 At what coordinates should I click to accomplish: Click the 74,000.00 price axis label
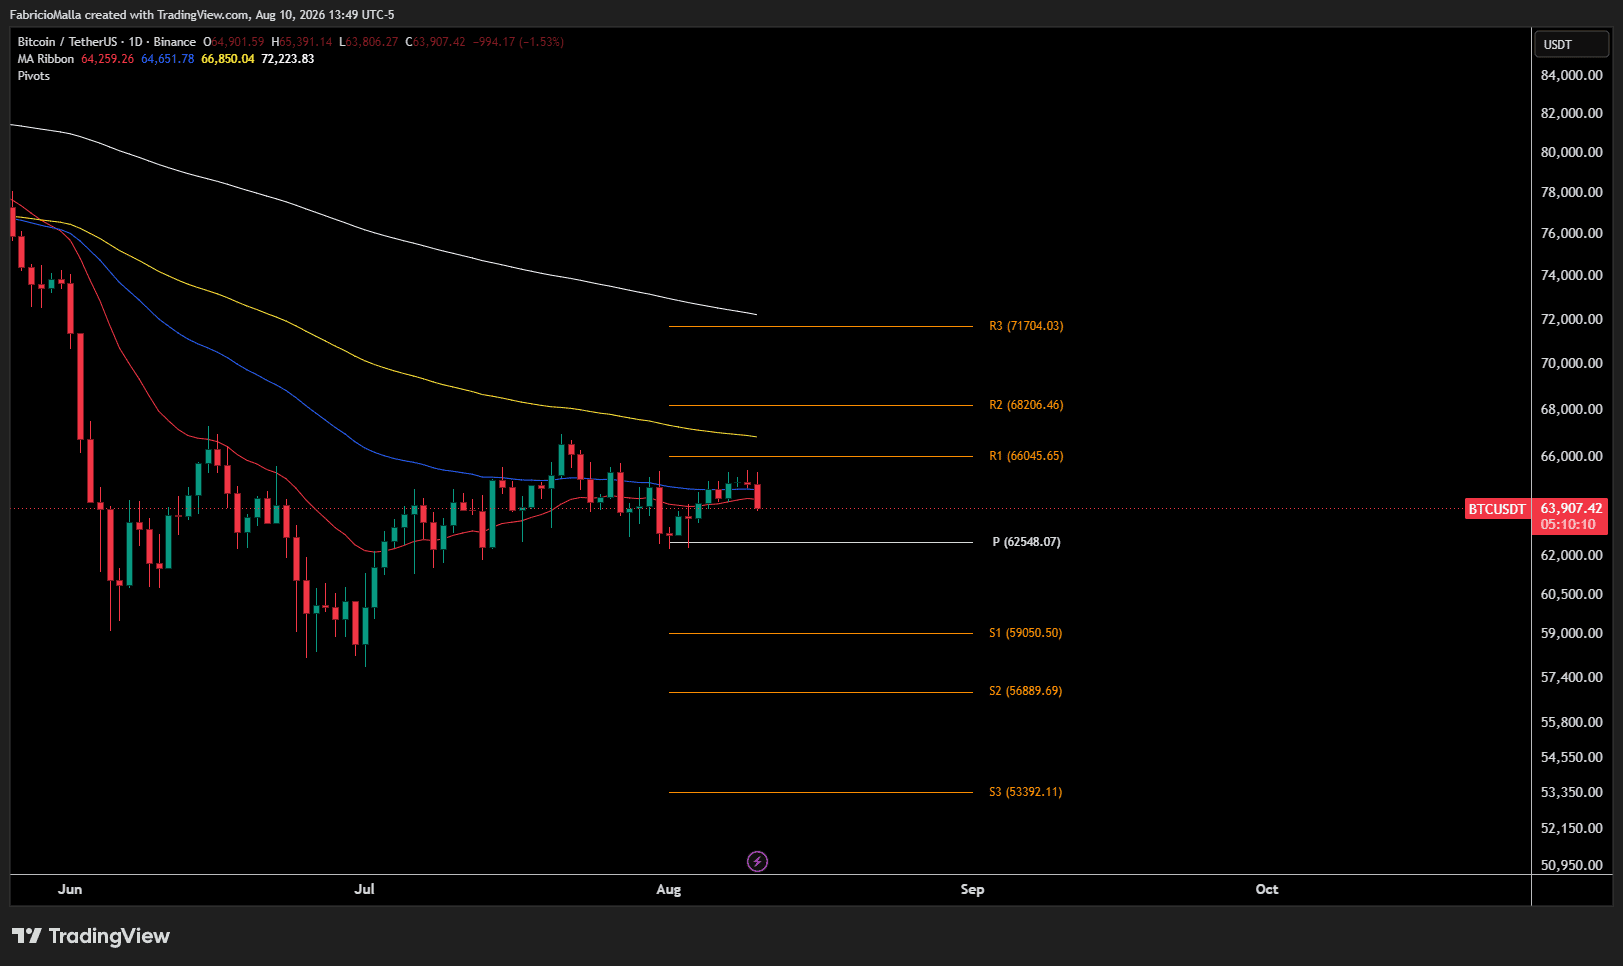tap(1571, 275)
